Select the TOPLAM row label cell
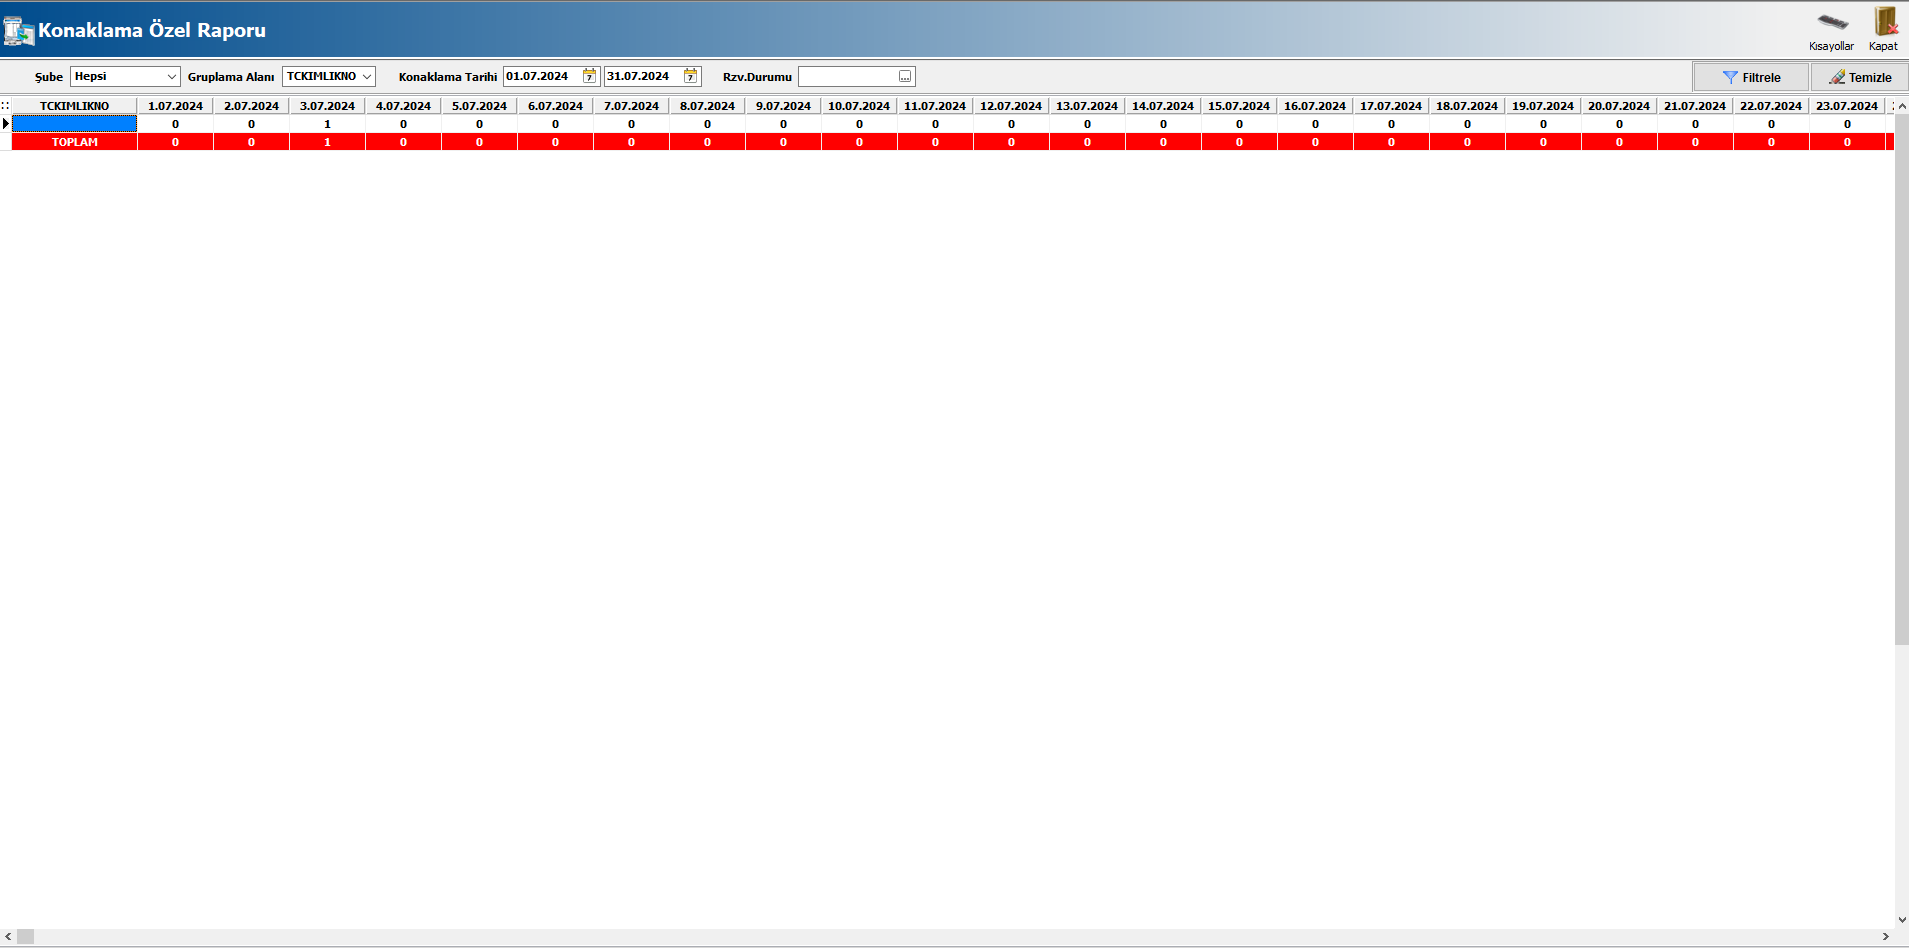 (74, 142)
